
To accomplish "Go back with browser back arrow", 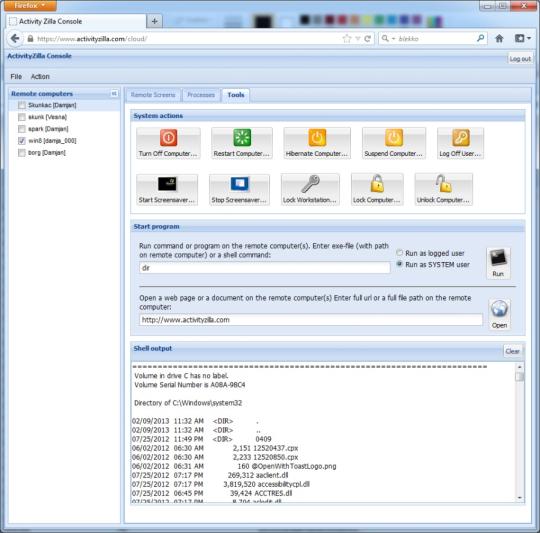I will point(15,39).
